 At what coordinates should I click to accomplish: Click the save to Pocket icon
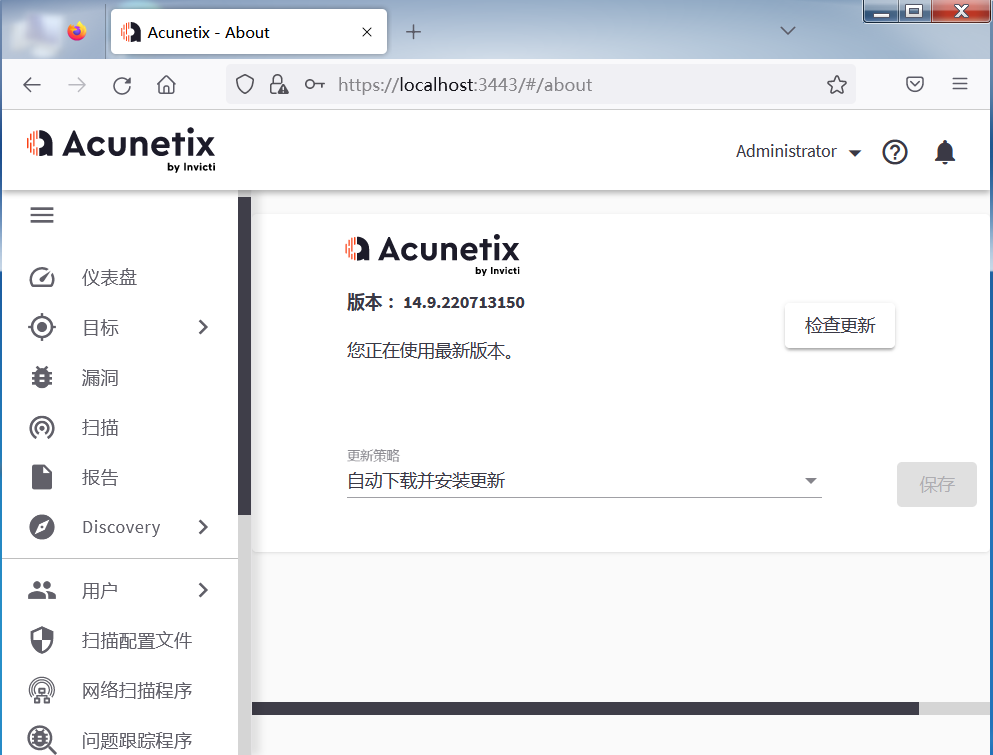coord(914,84)
